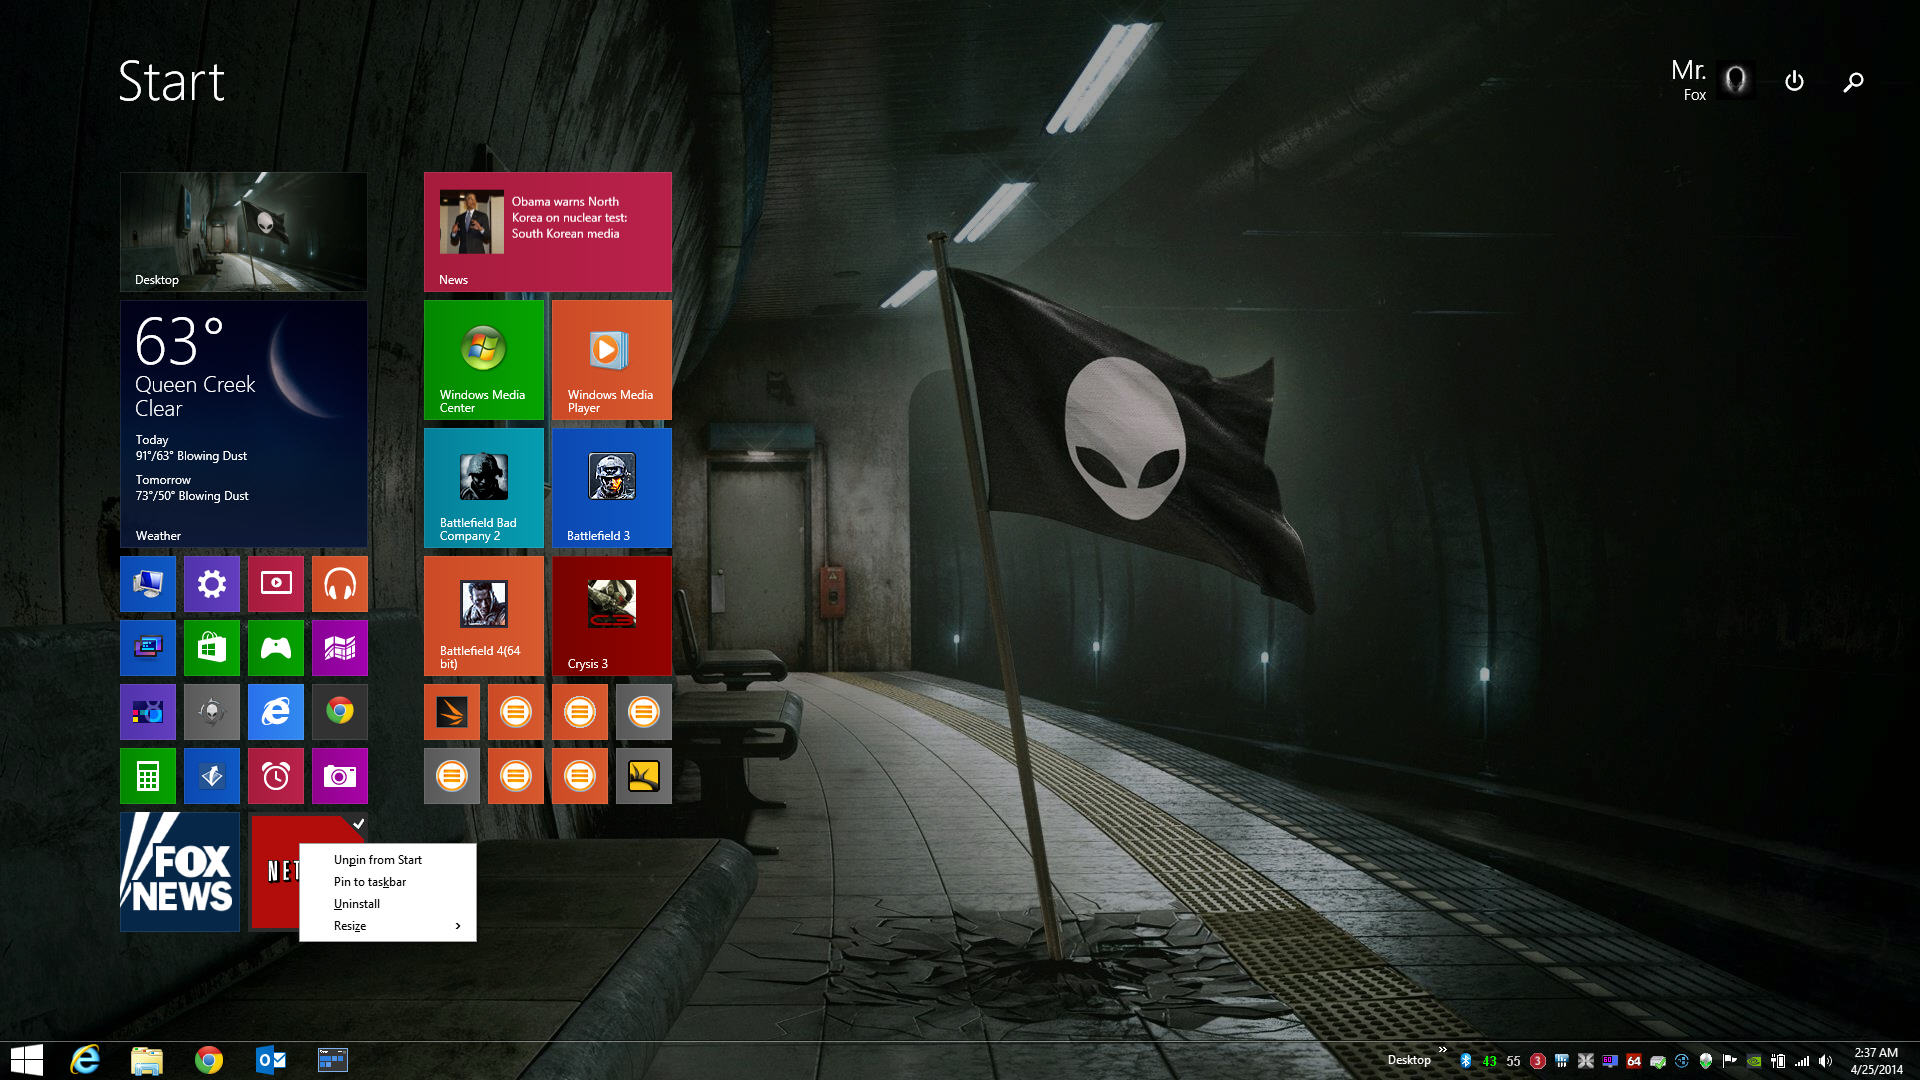Click the Desktop toolbar label
Screen dimensions: 1920x1080
(1408, 1060)
